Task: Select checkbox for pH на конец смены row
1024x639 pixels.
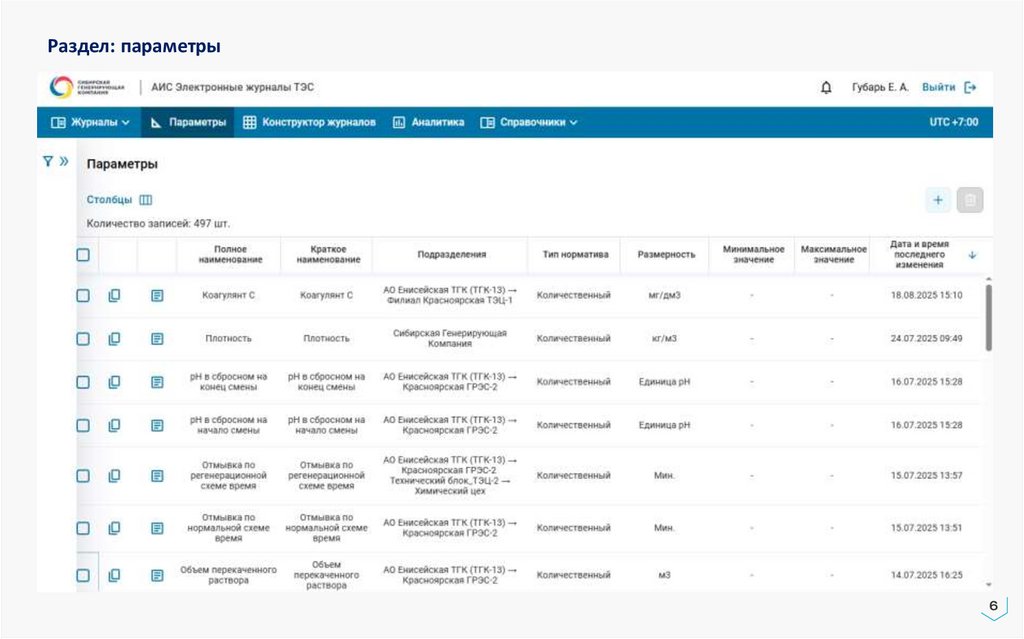Action: (x=83, y=382)
